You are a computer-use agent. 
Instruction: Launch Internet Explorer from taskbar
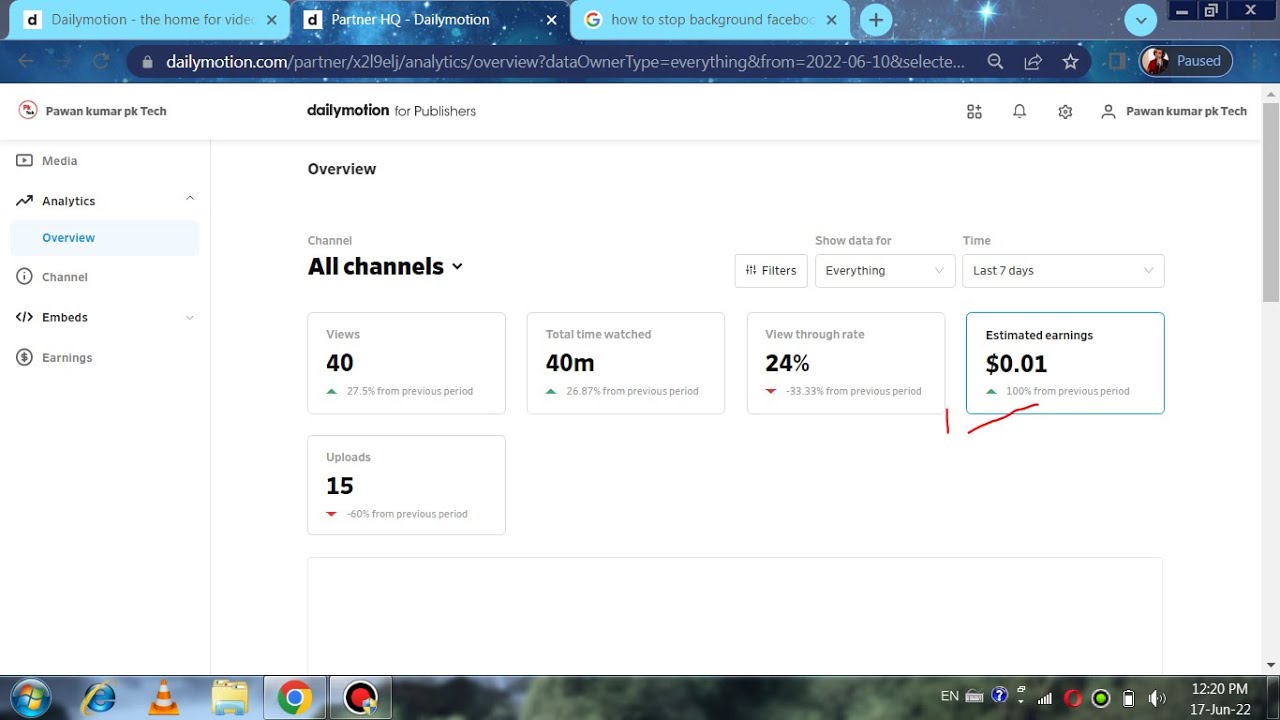click(99, 698)
